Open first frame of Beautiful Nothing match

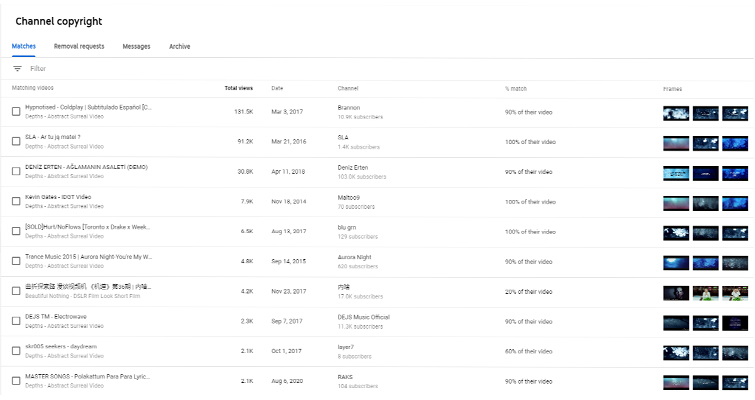tap(676, 293)
